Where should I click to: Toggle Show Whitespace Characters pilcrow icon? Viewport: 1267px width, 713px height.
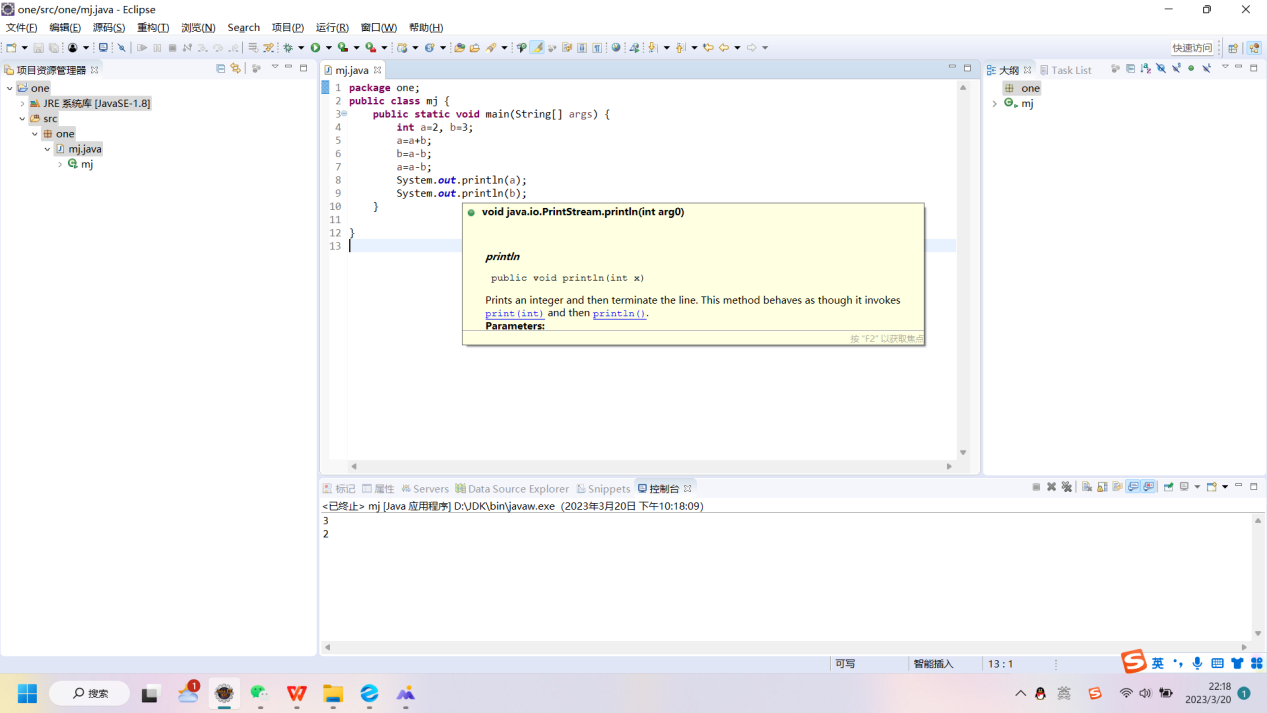[x=597, y=47]
